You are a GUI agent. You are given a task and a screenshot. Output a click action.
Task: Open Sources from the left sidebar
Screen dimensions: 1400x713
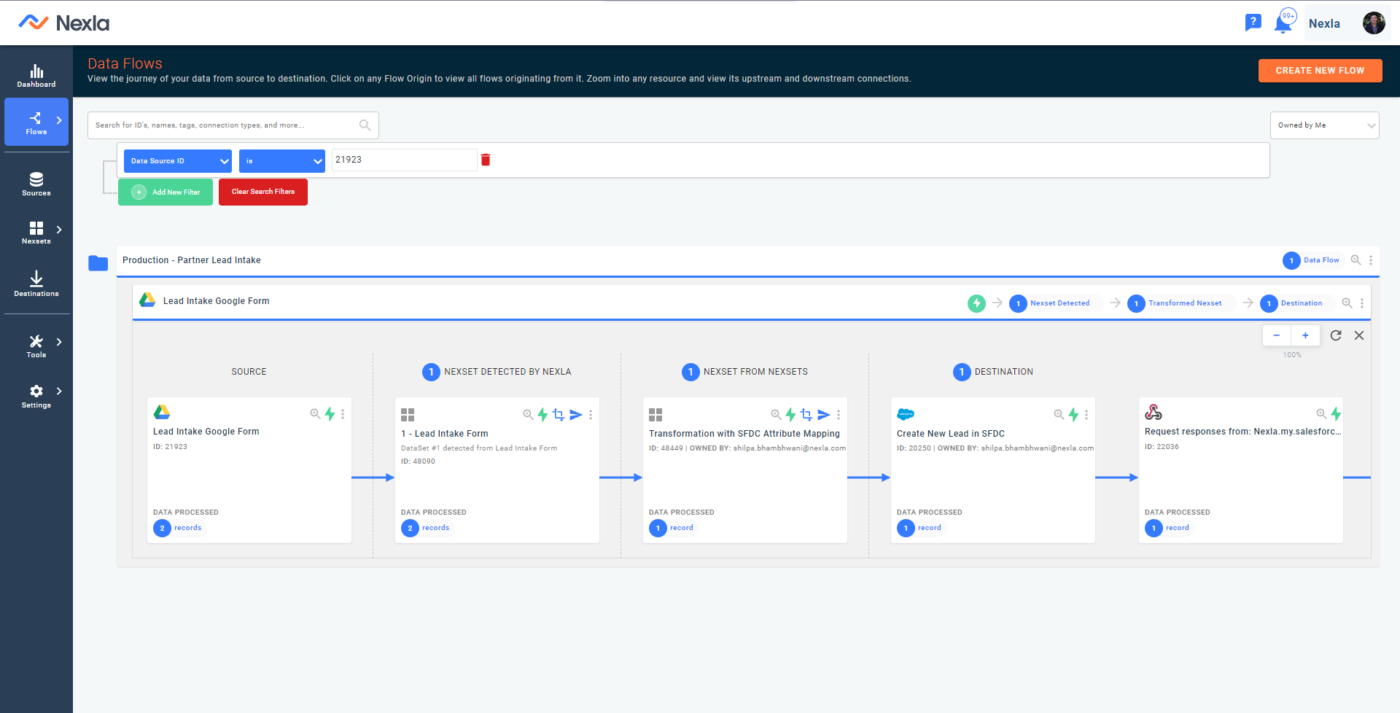[x=36, y=180]
